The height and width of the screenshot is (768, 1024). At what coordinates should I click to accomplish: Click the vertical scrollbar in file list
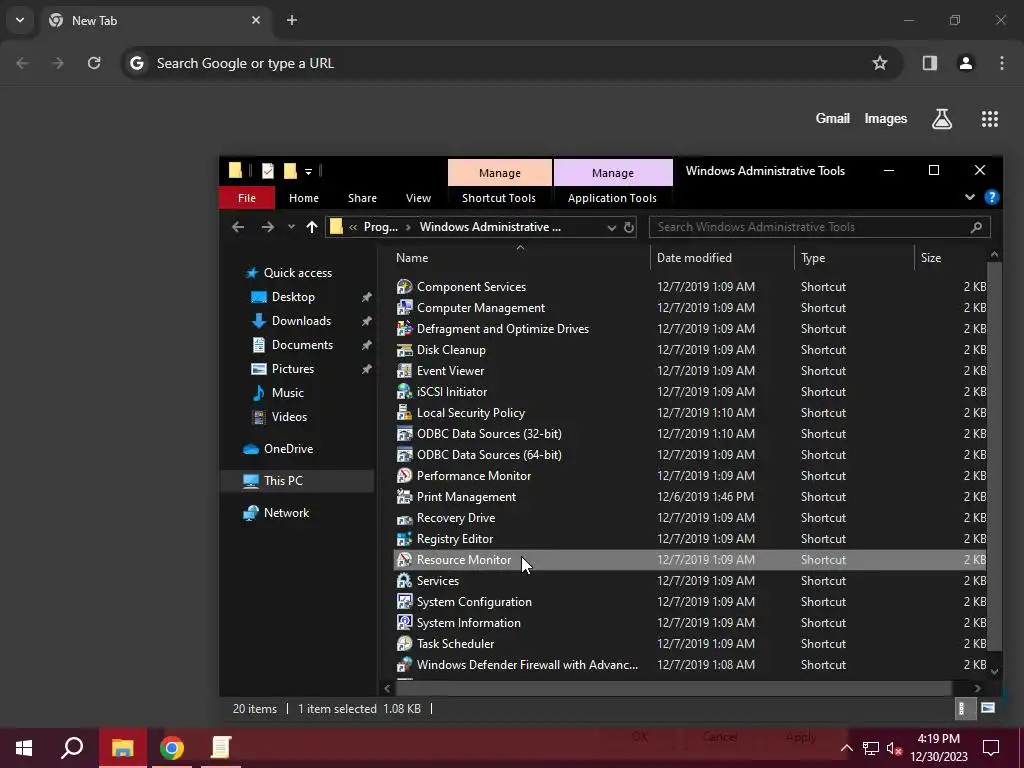(x=994, y=454)
